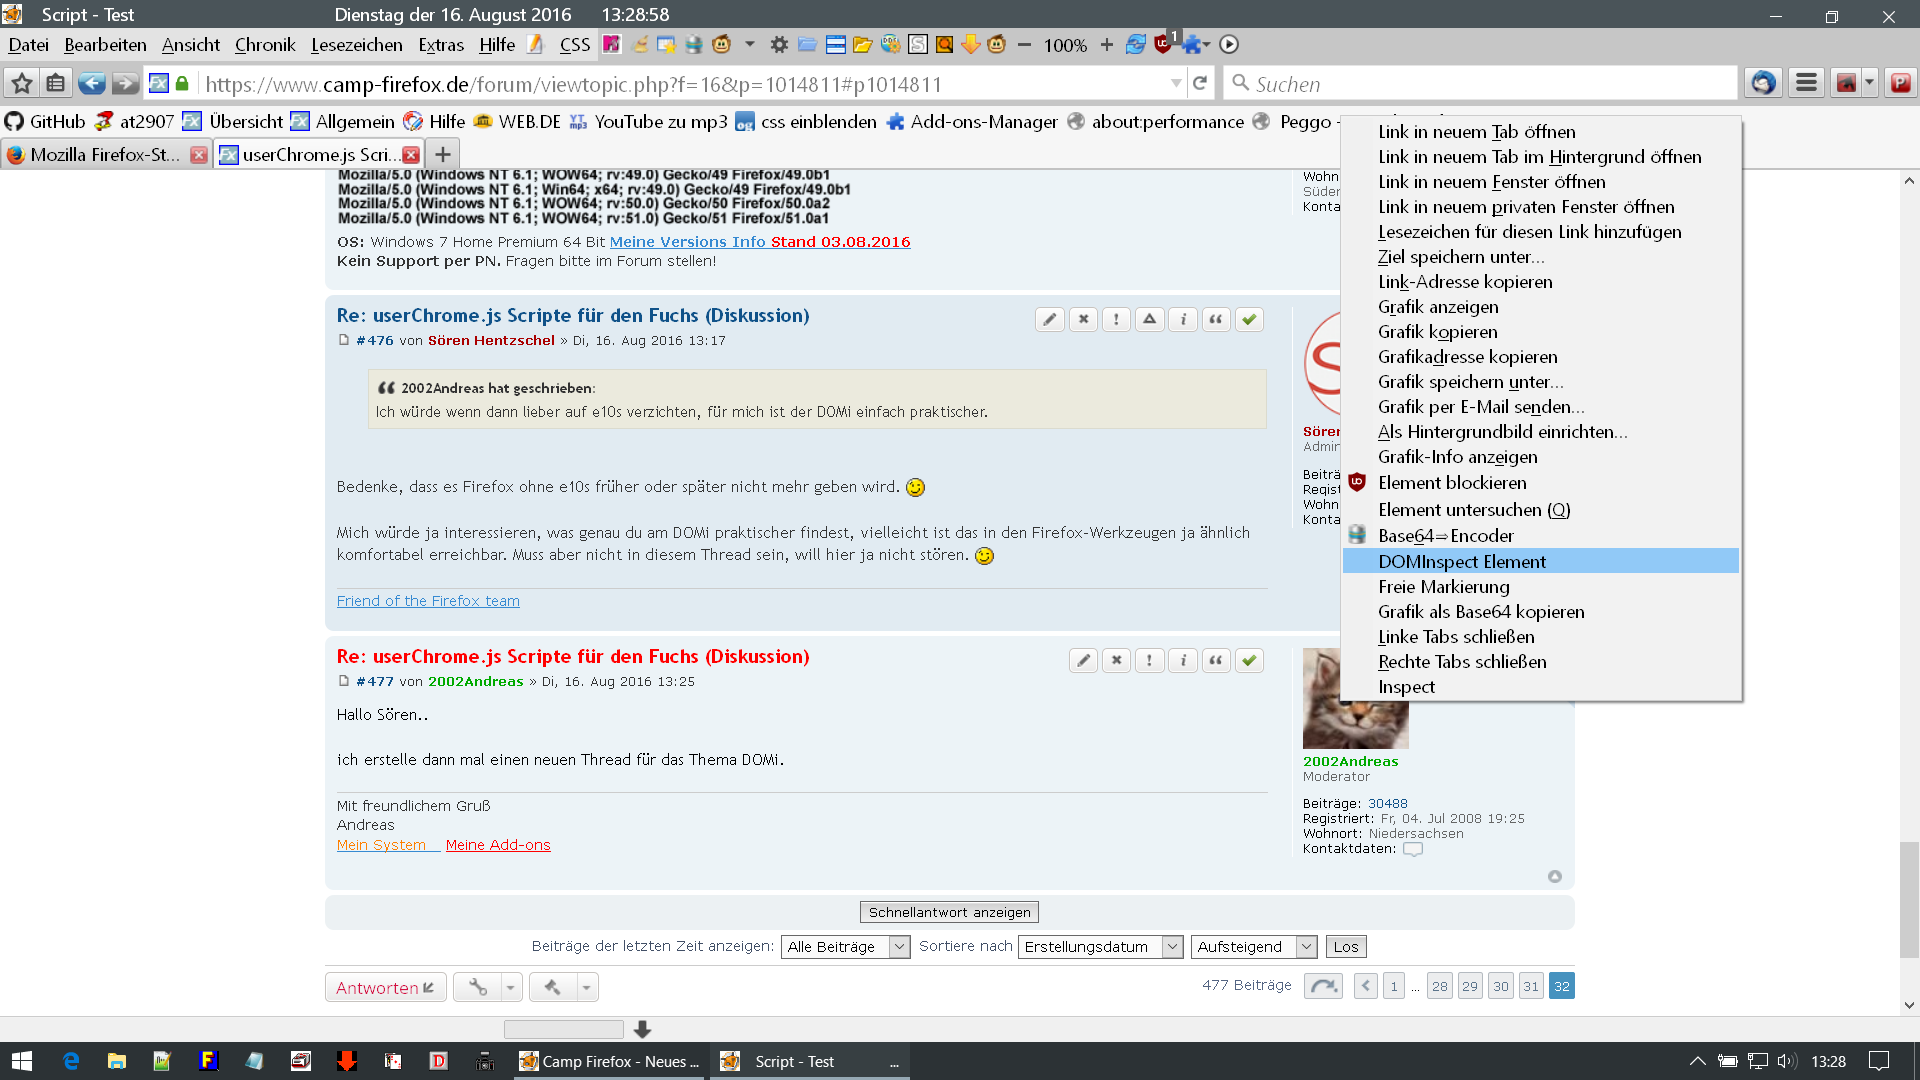
Task: Click the reload button in the address bar
Action: pos(1200,83)
